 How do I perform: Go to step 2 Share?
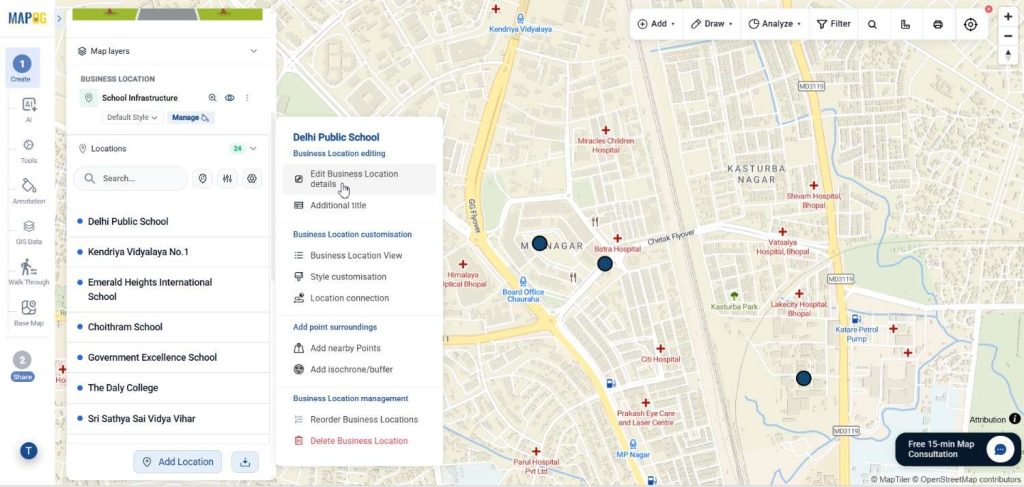(x=22, y=367)
